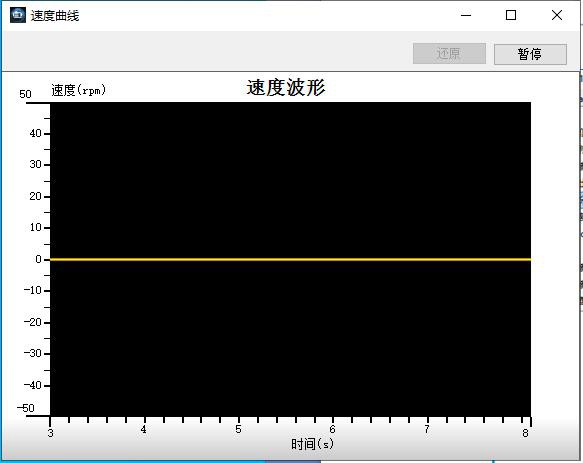Click the 5 second mark on time axis

238,430
